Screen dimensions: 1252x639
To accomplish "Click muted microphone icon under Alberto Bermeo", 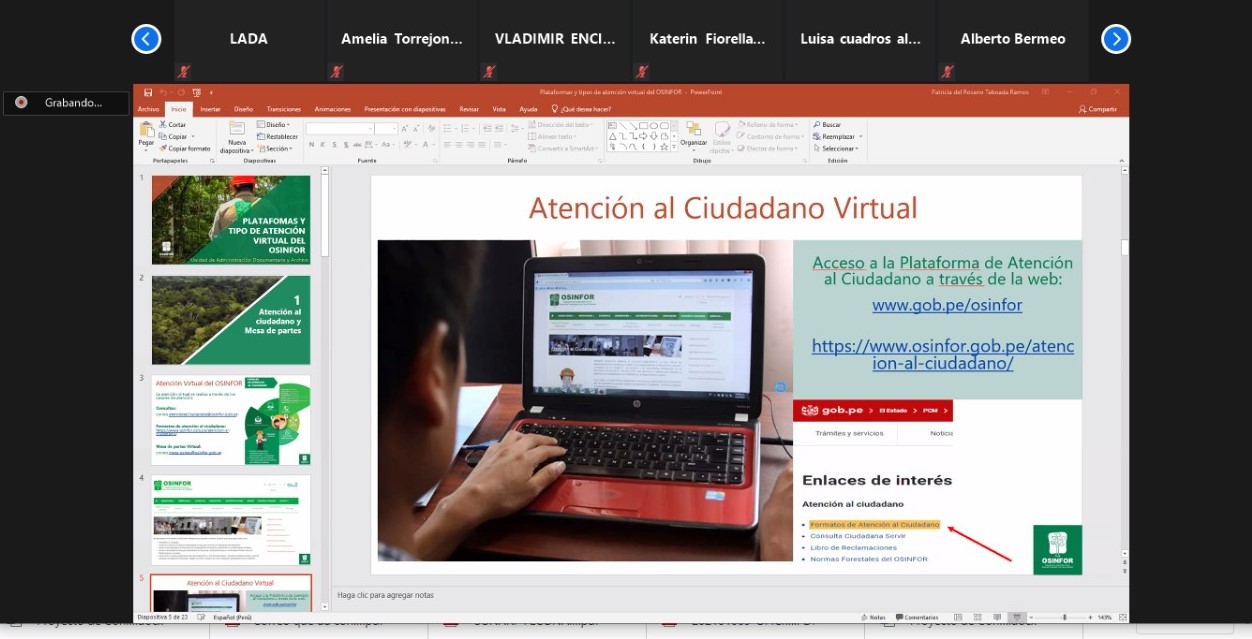I will point(945,71).
